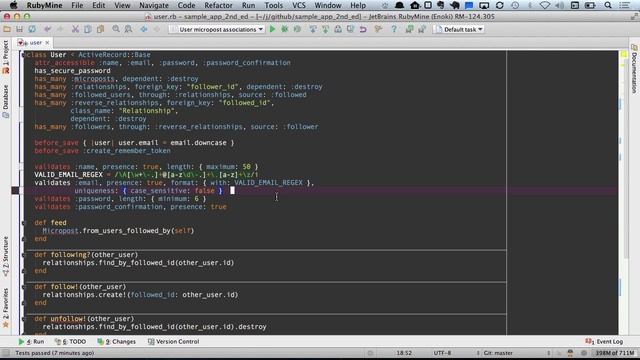Click the cursor position 18:52 status entry
Screen dimensions: 640x360
pos(404,353)
